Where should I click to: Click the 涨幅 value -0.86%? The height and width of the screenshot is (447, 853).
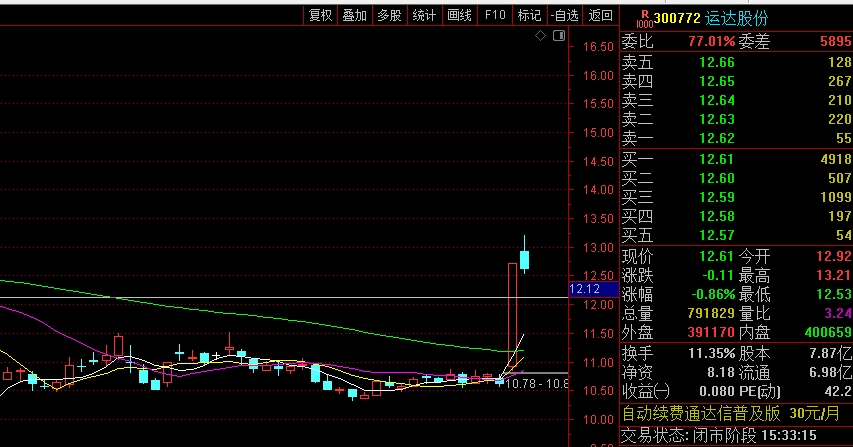coord(713,294)
